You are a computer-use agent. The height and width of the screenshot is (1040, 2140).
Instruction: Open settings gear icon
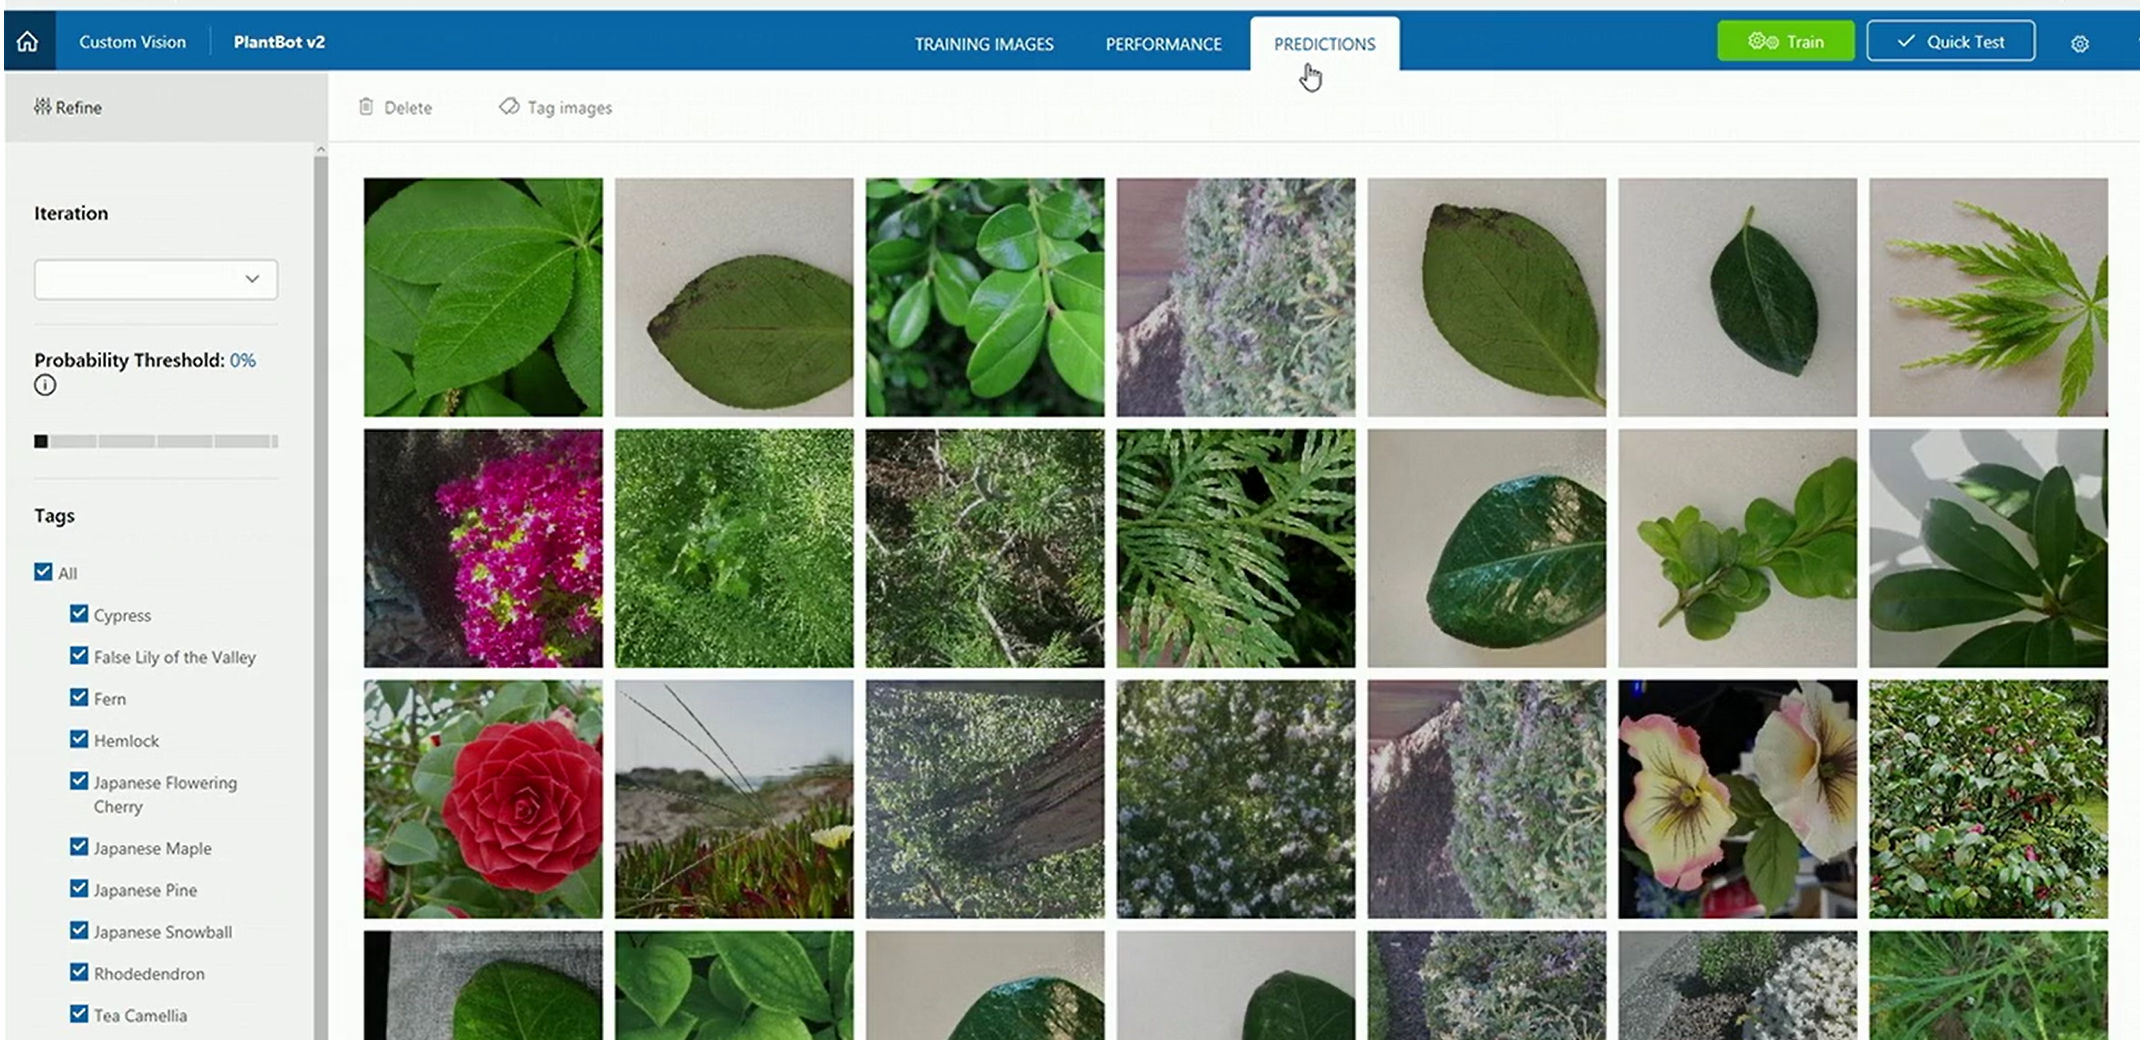pyautogui.click(x=2079, y=44)
